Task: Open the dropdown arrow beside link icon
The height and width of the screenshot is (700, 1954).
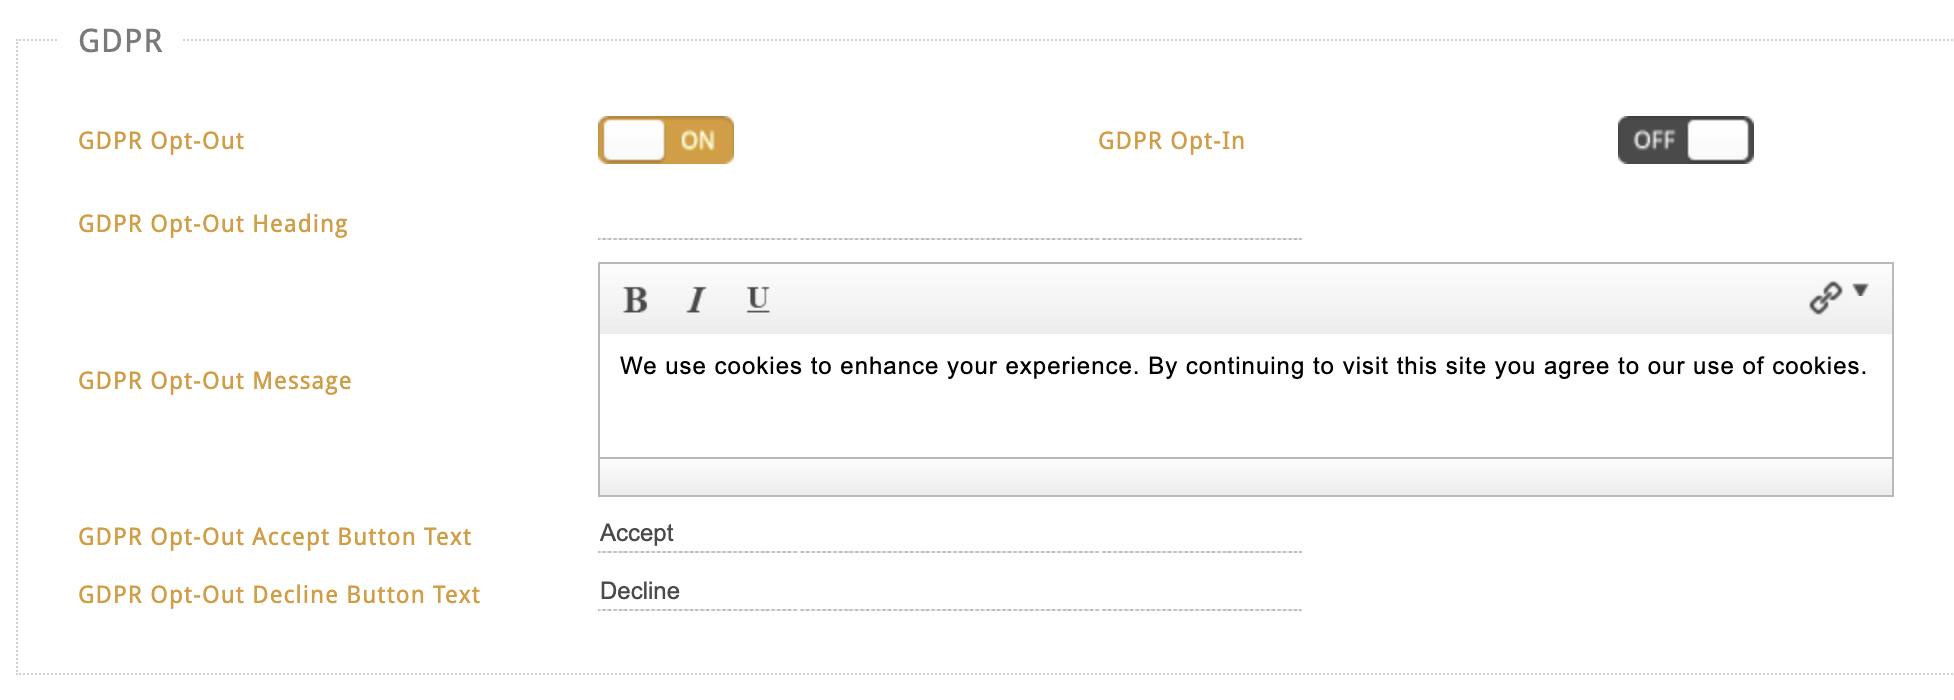Action: click(x=1860, y=291)
